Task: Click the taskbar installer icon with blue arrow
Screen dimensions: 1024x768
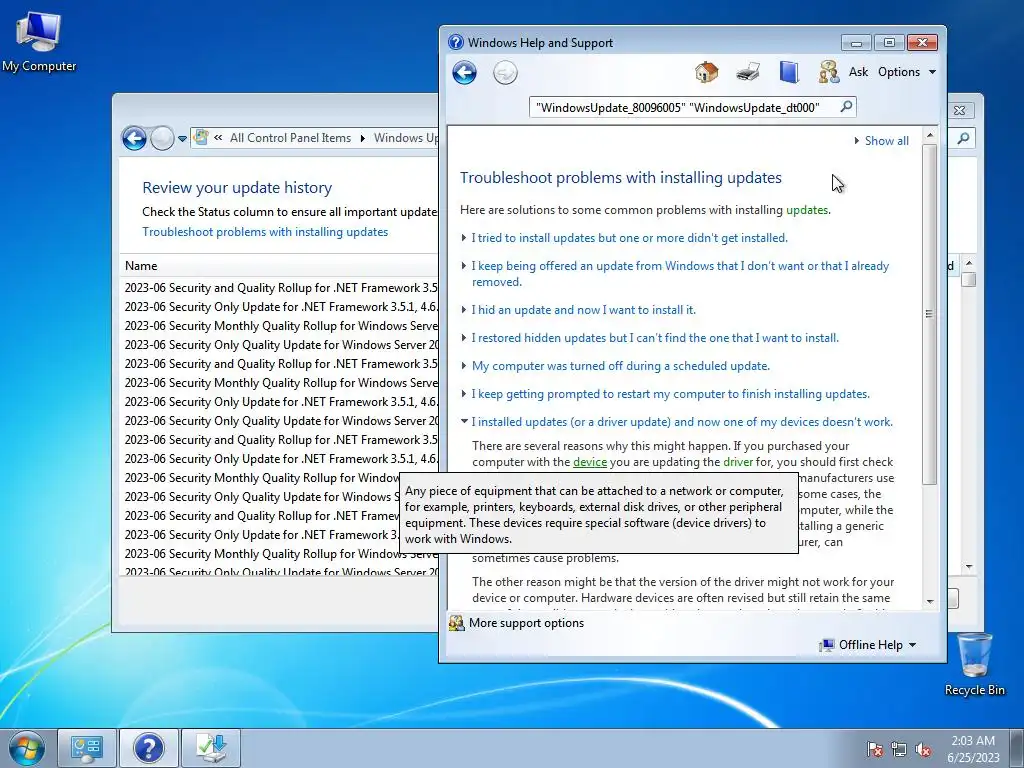Action: click(x=211, y=748)
